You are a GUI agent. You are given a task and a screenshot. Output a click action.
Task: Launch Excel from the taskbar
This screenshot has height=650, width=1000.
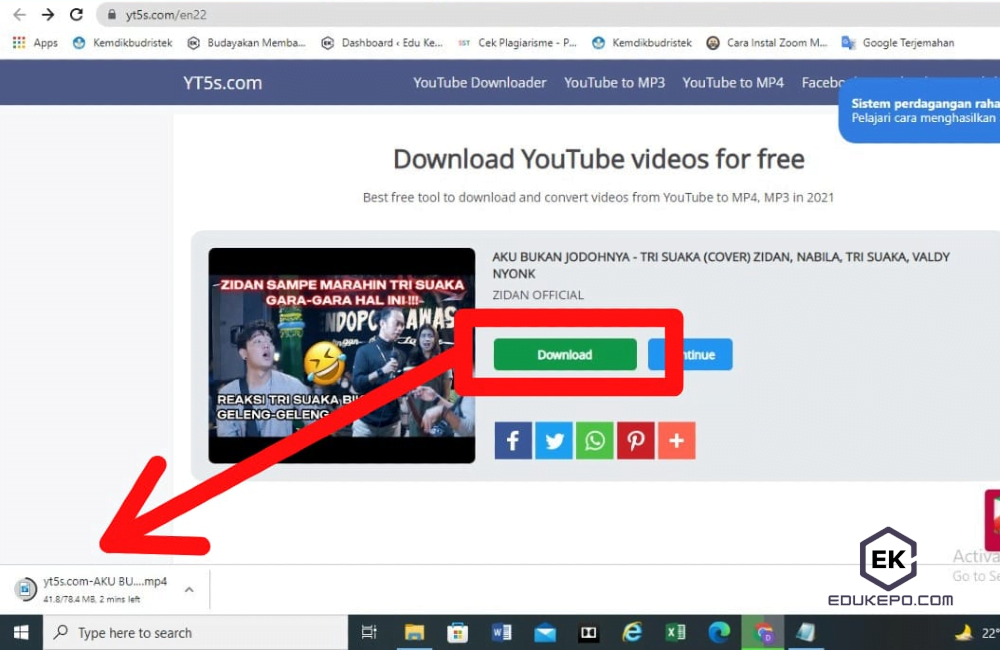pyautogui.click(x=676, y=632)
